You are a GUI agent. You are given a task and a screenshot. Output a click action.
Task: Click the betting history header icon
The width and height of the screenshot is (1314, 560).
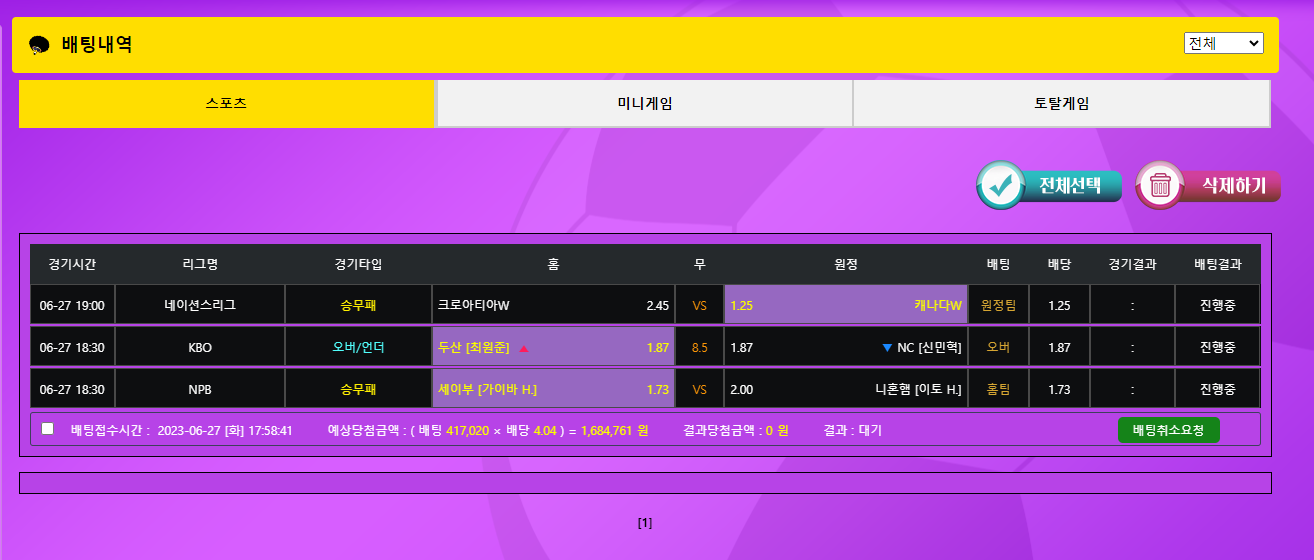[39, 45]
